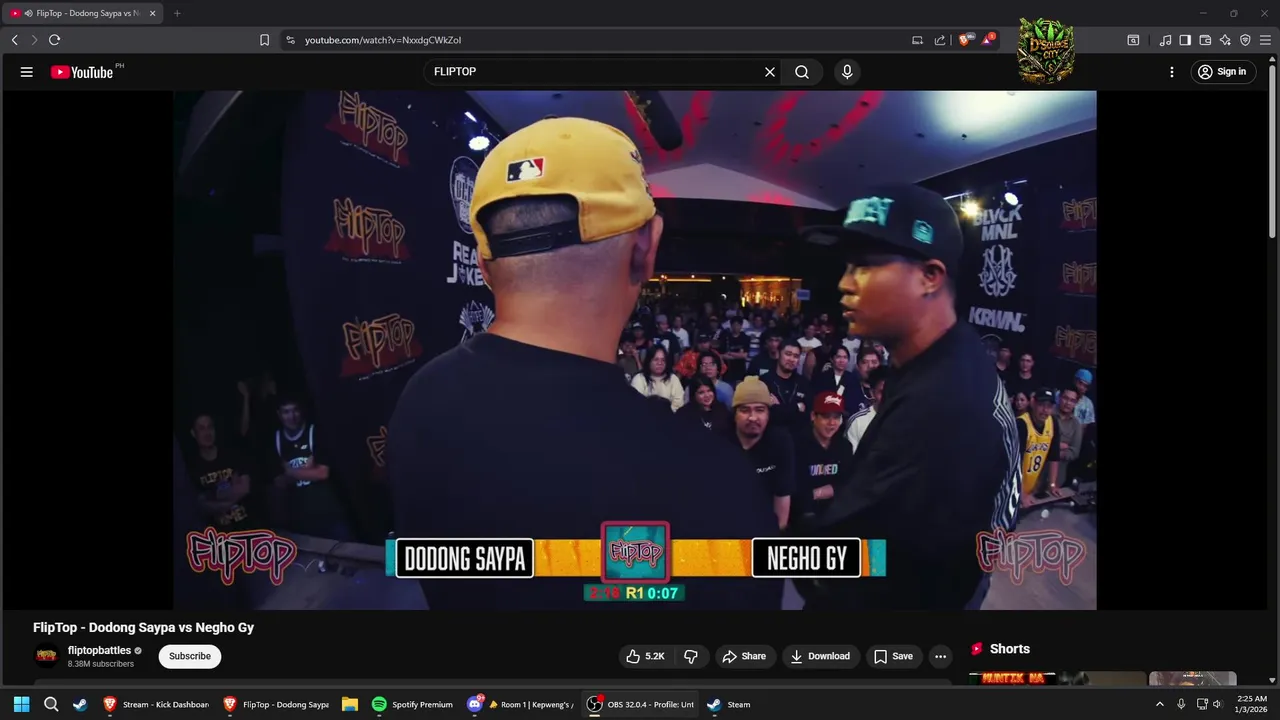Open more actions ellipsis under video
The width and height of the screenshot is (1280, 720).
(x=940, y=656)
